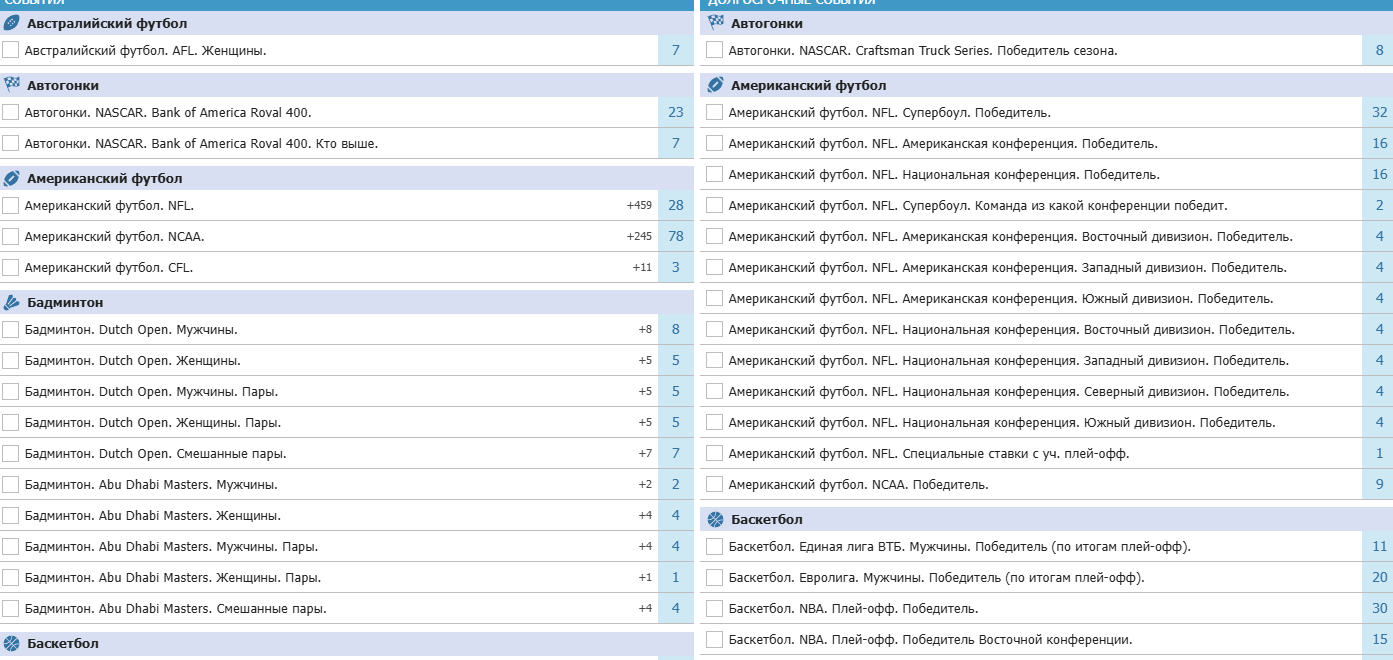
Task: Click the shuttlecock icon beside Бадминтон
Action: click(x=12, y=302)
